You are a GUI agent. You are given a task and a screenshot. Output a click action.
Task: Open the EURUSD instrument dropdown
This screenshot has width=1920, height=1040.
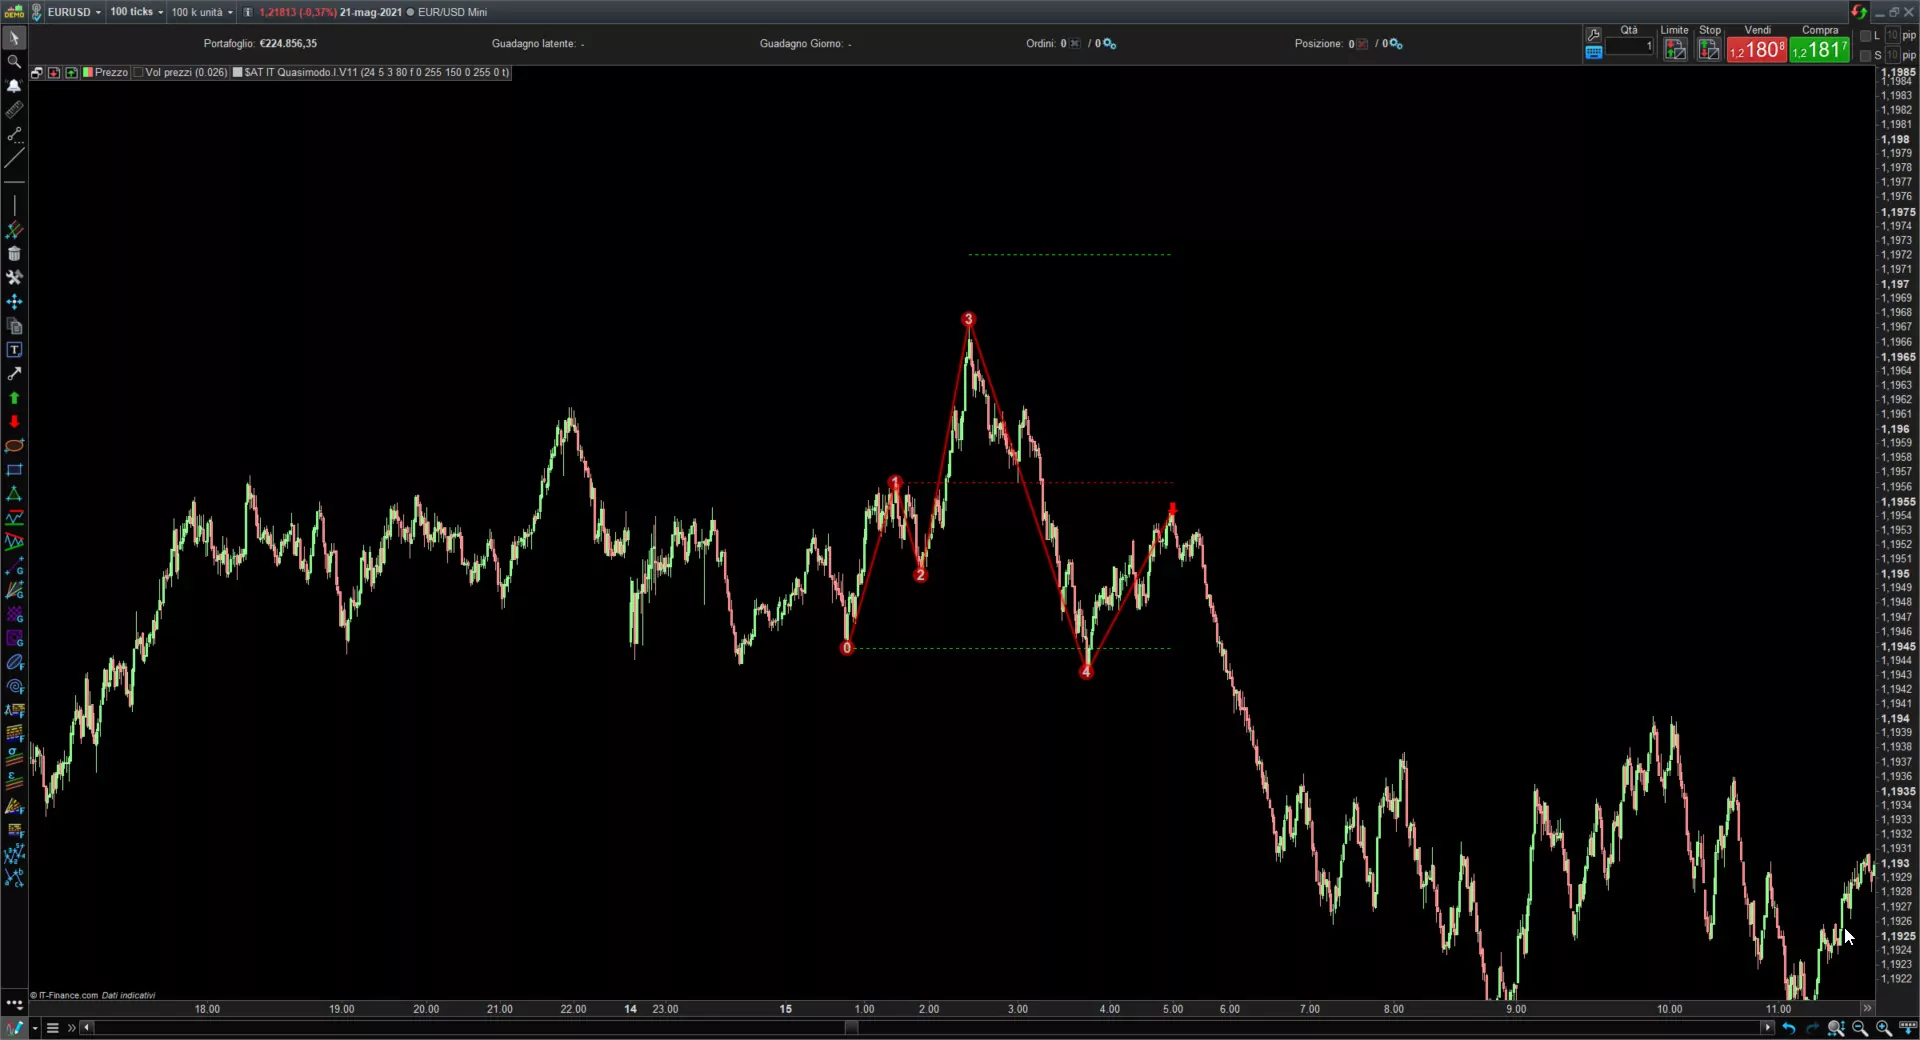tap(74, 12)
